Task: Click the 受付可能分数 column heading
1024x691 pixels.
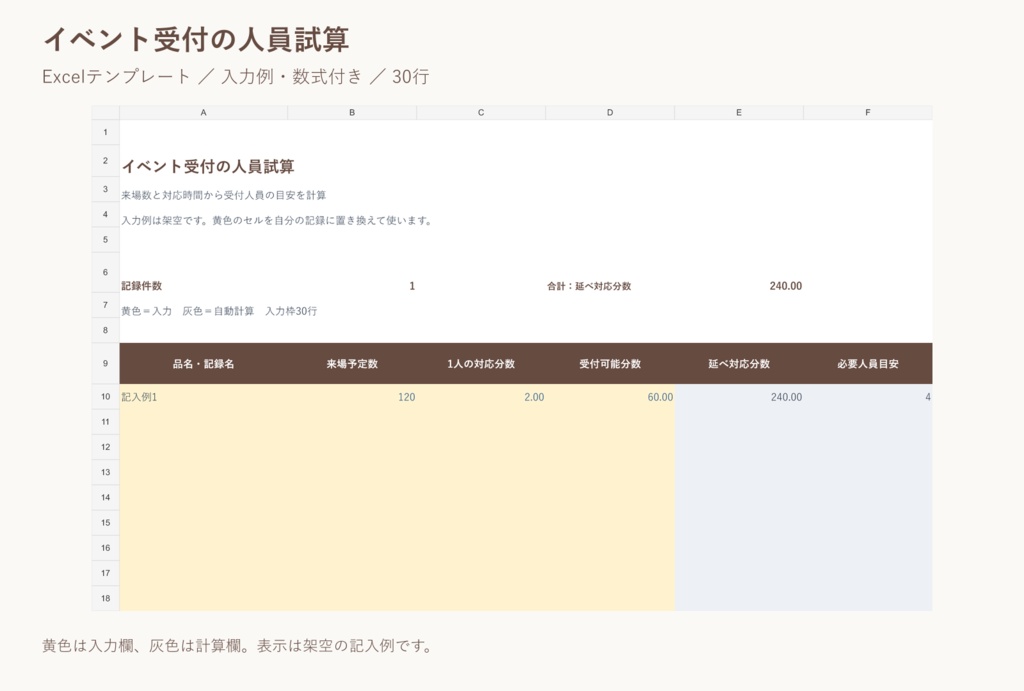Action: click(610, 364)
